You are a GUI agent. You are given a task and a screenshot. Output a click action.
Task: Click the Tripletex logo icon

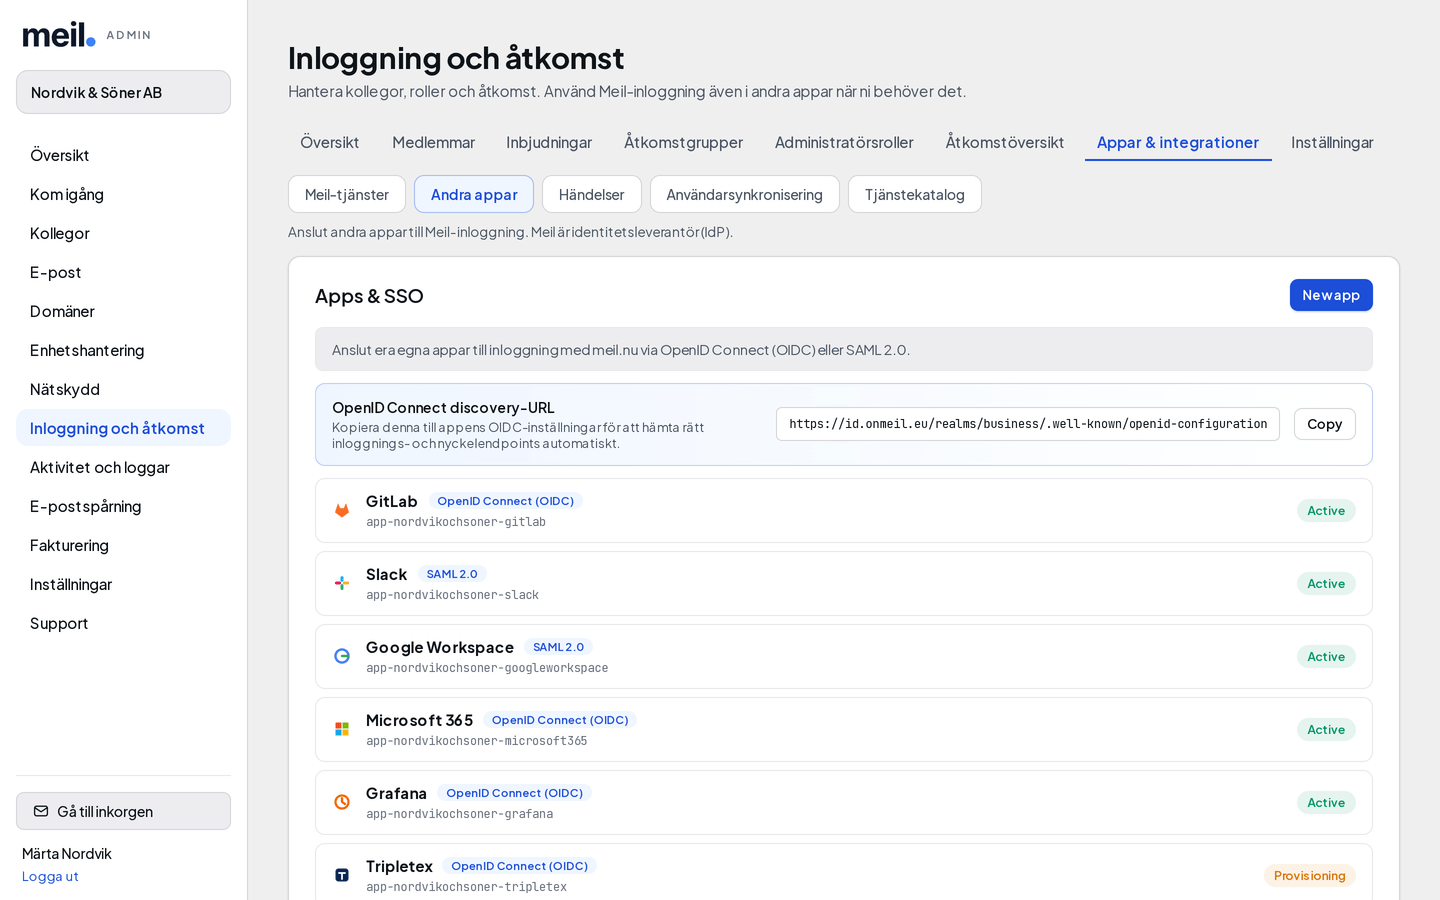[x=342, y=875]
